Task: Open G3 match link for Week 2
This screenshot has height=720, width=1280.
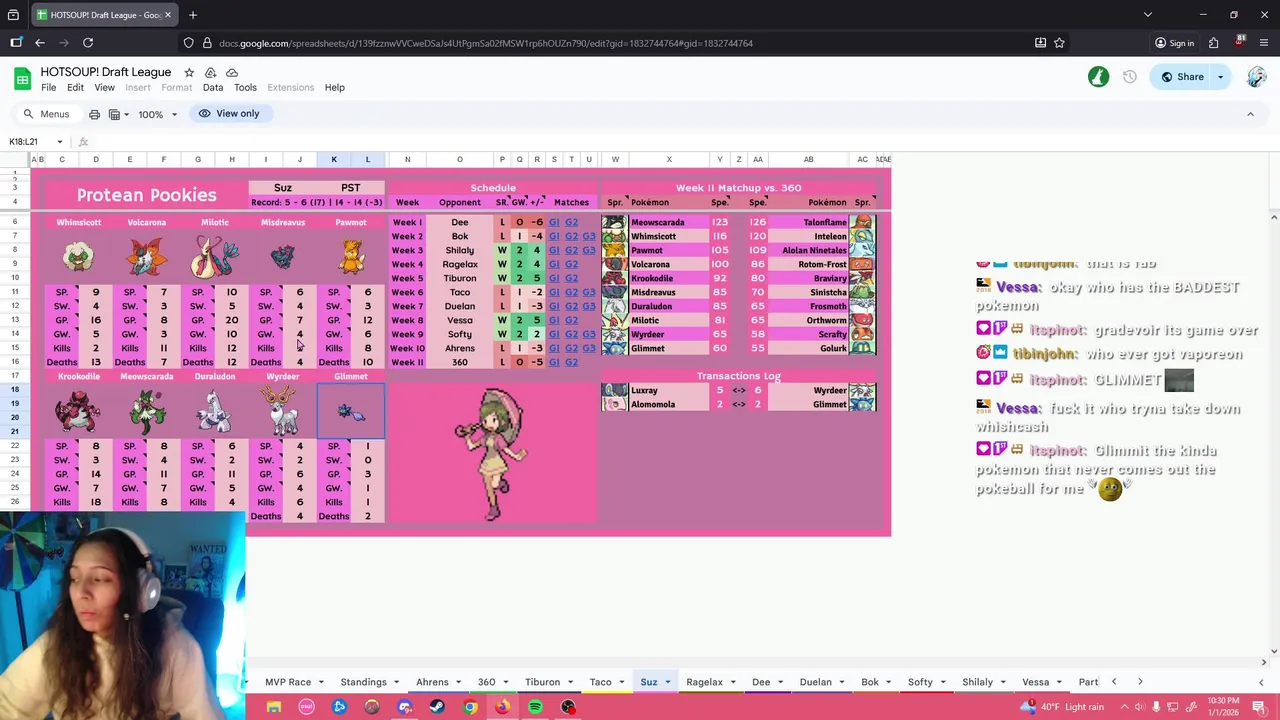Action: tap(589, 236)
